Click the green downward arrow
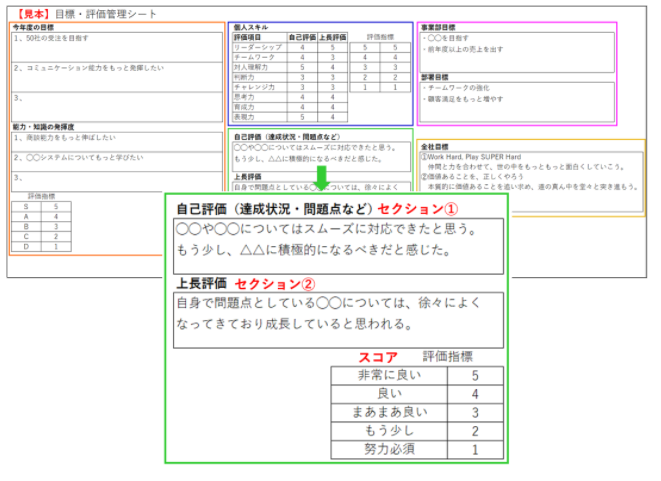The image size is (661, 481). (322, 179)
